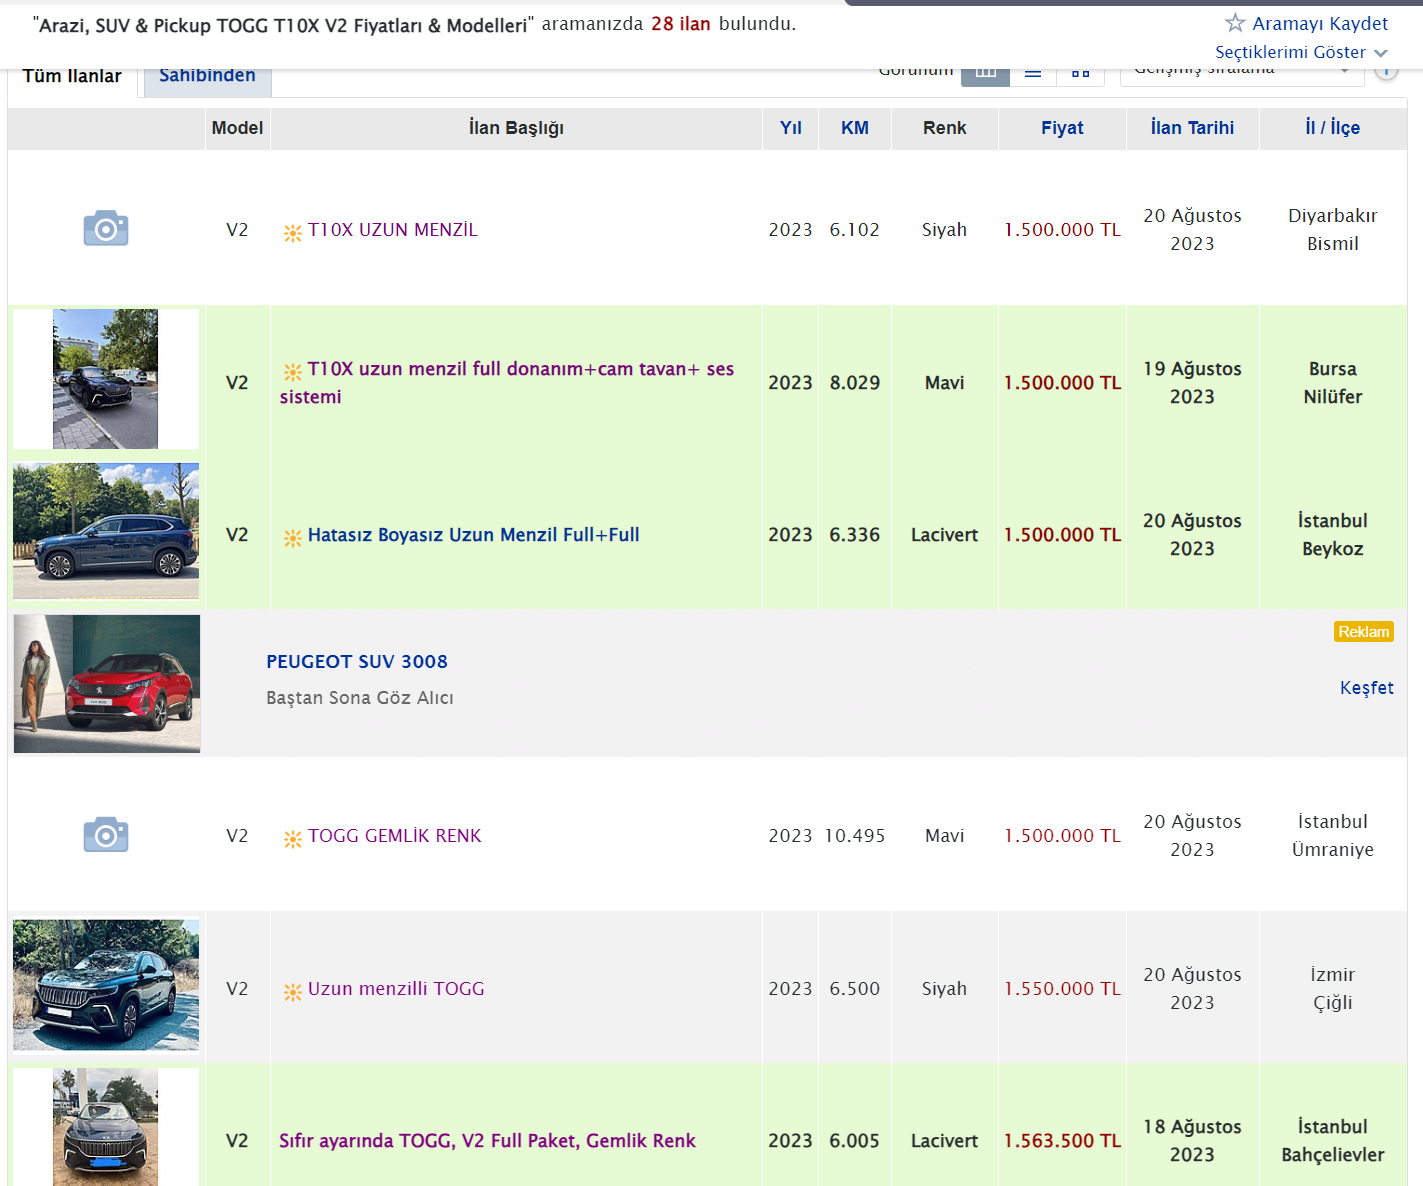1423x1186 pixels.
Task: Open the red Peugeot 3008 ad image
Action: (x=107, y=684)
